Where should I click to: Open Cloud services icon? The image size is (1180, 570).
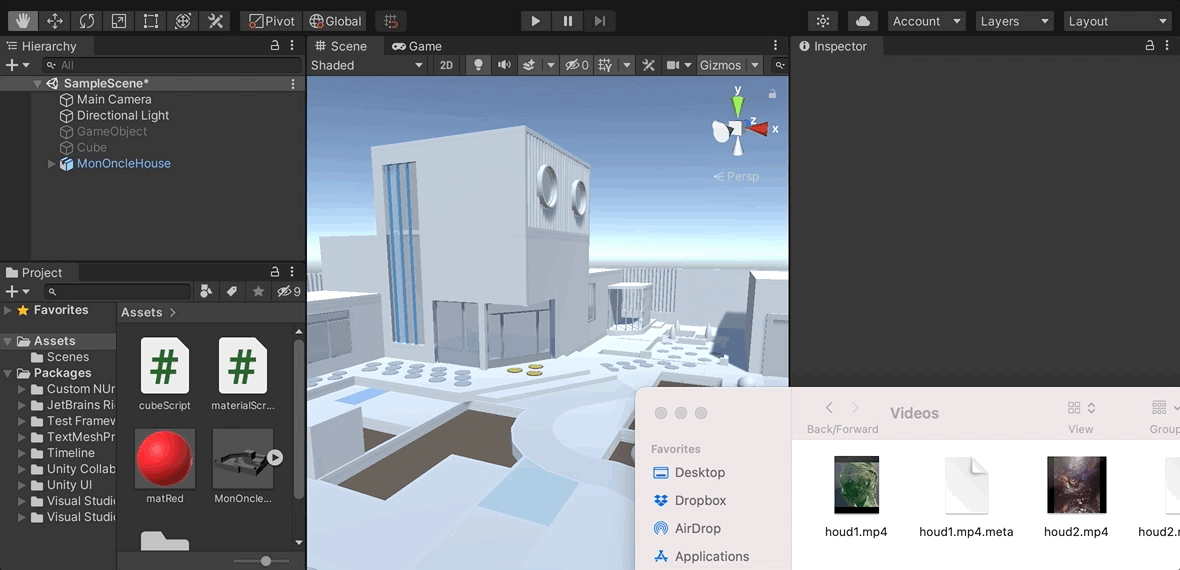tap(862, 21)
